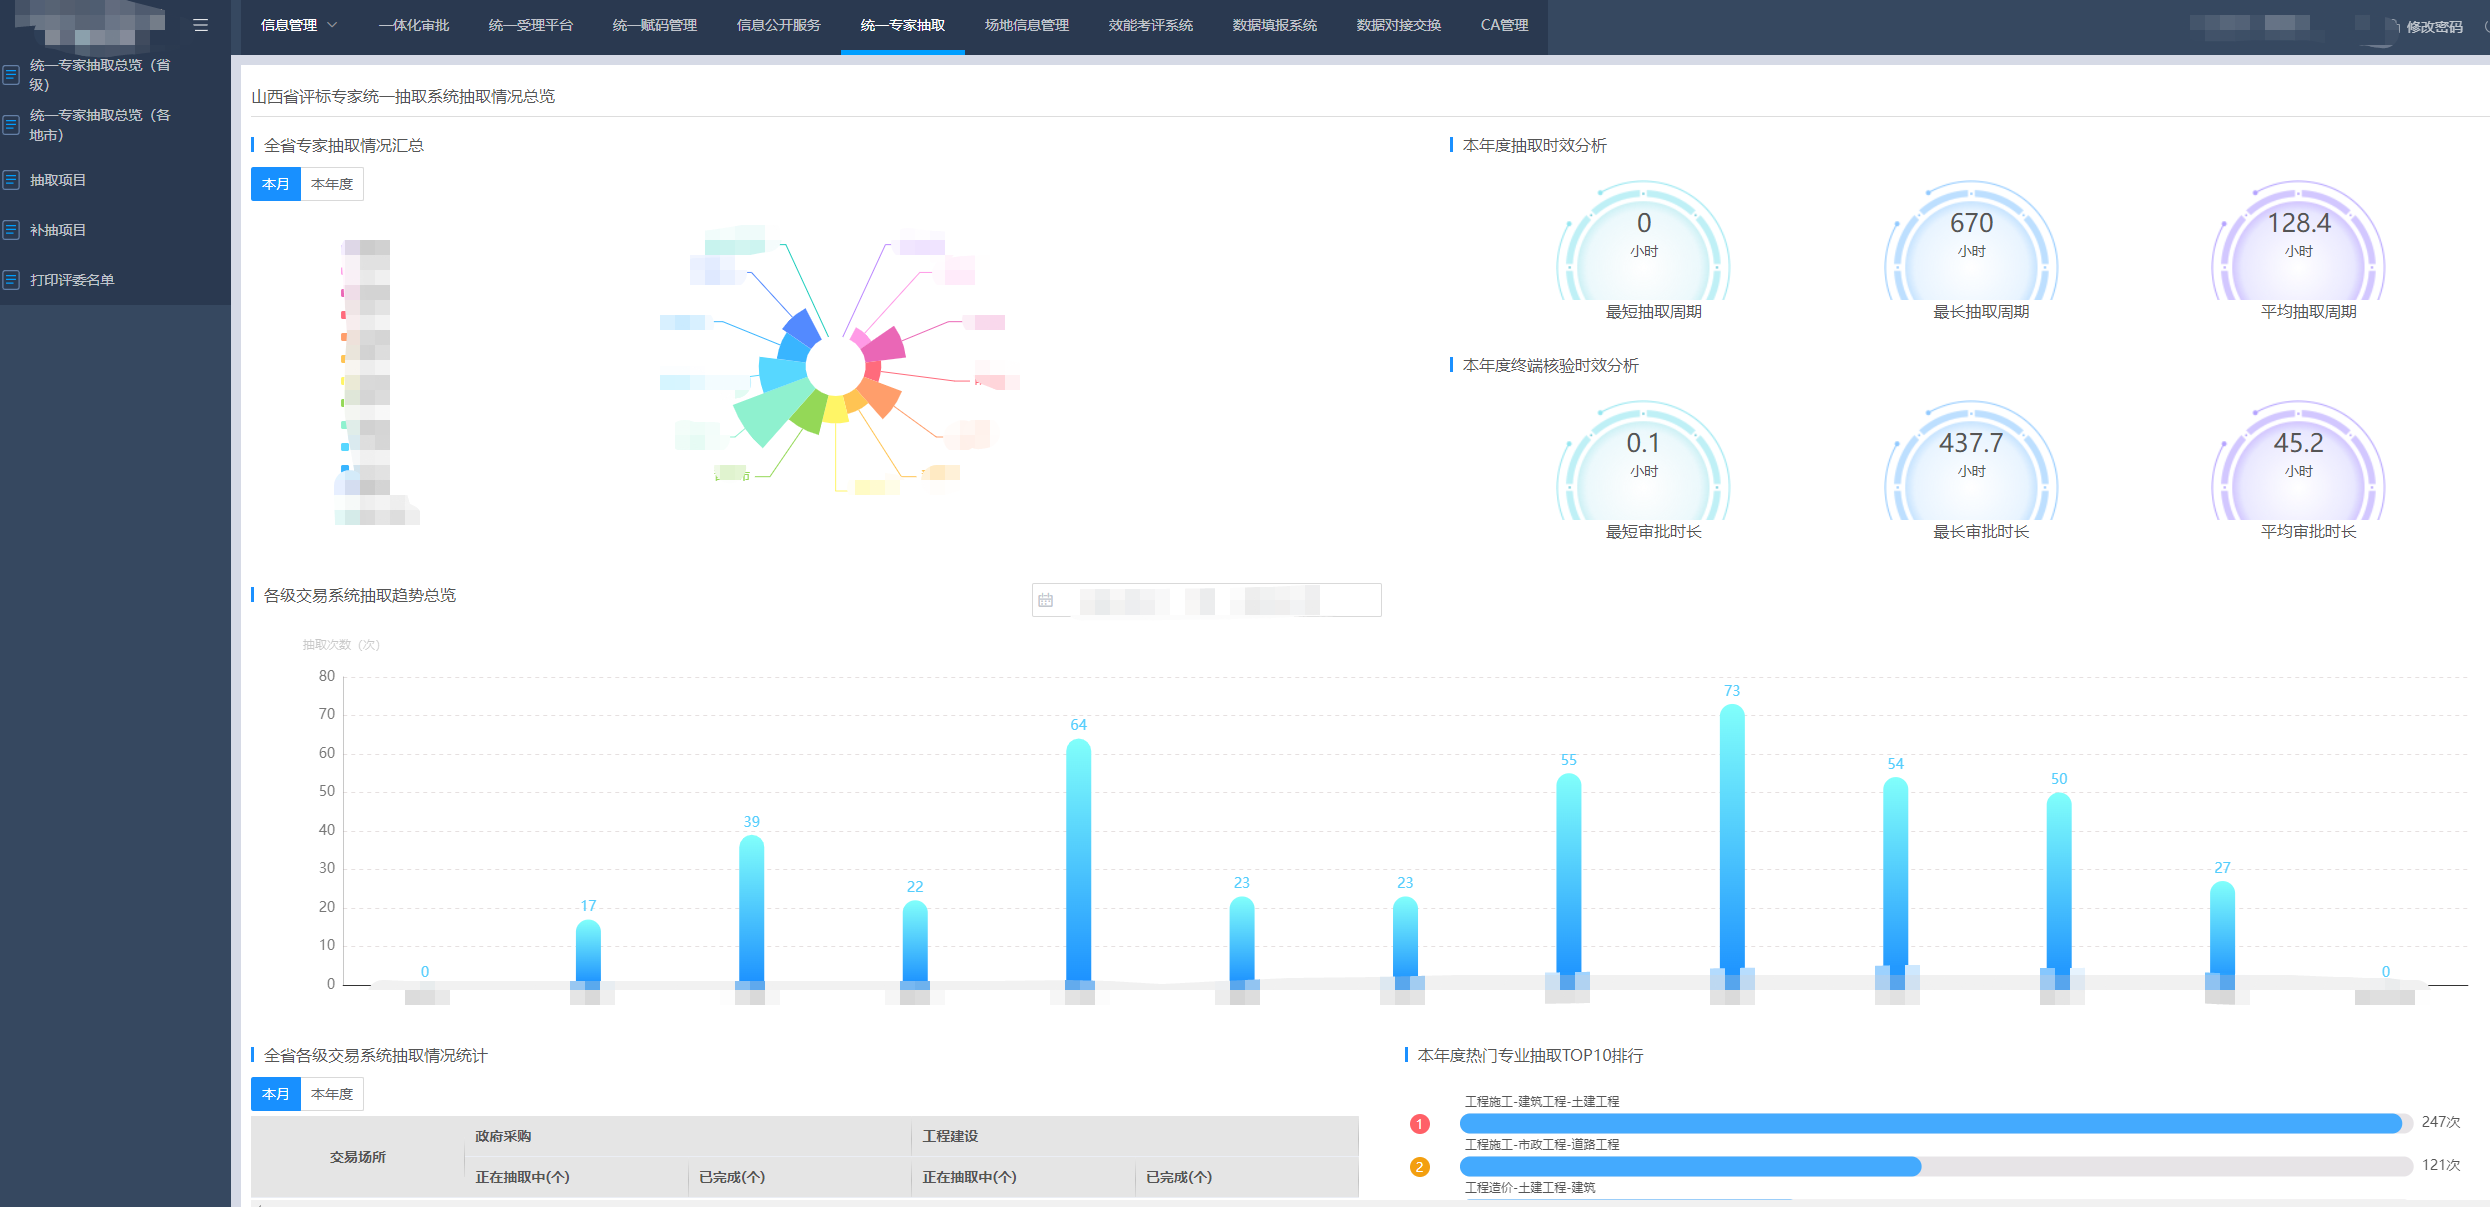Click the 最长抽取周期 gauge showing 670

pyautogui.click(x=1971, y=242)
